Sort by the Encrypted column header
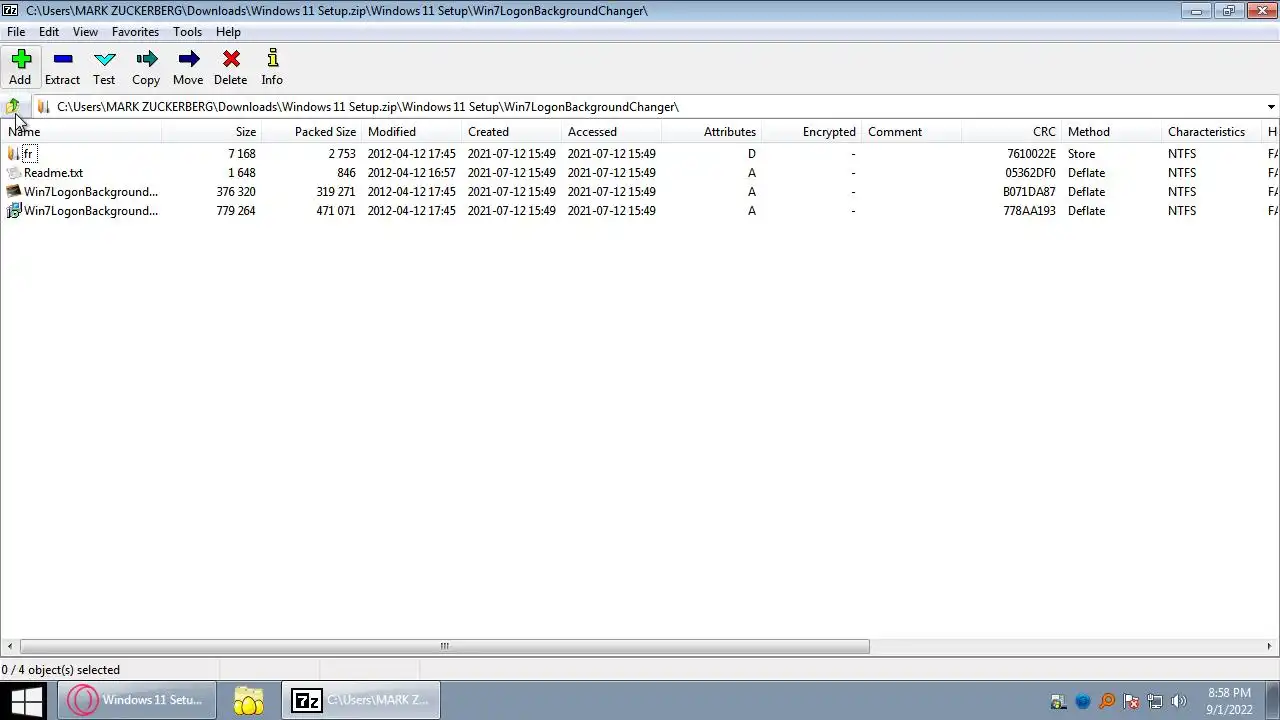 pyautogui.click(x=811, y=132)
